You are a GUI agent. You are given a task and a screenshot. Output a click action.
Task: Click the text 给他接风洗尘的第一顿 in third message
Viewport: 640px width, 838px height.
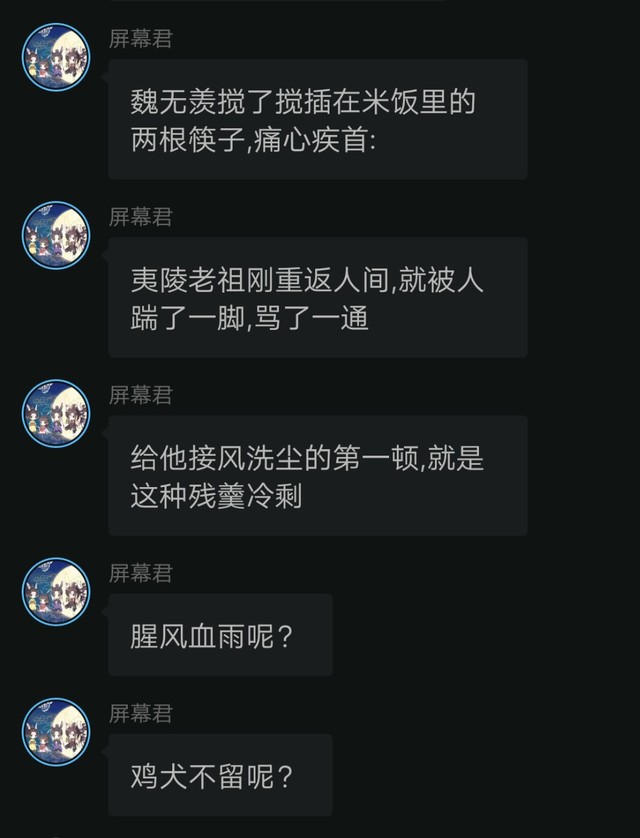[x=275, y=458]
